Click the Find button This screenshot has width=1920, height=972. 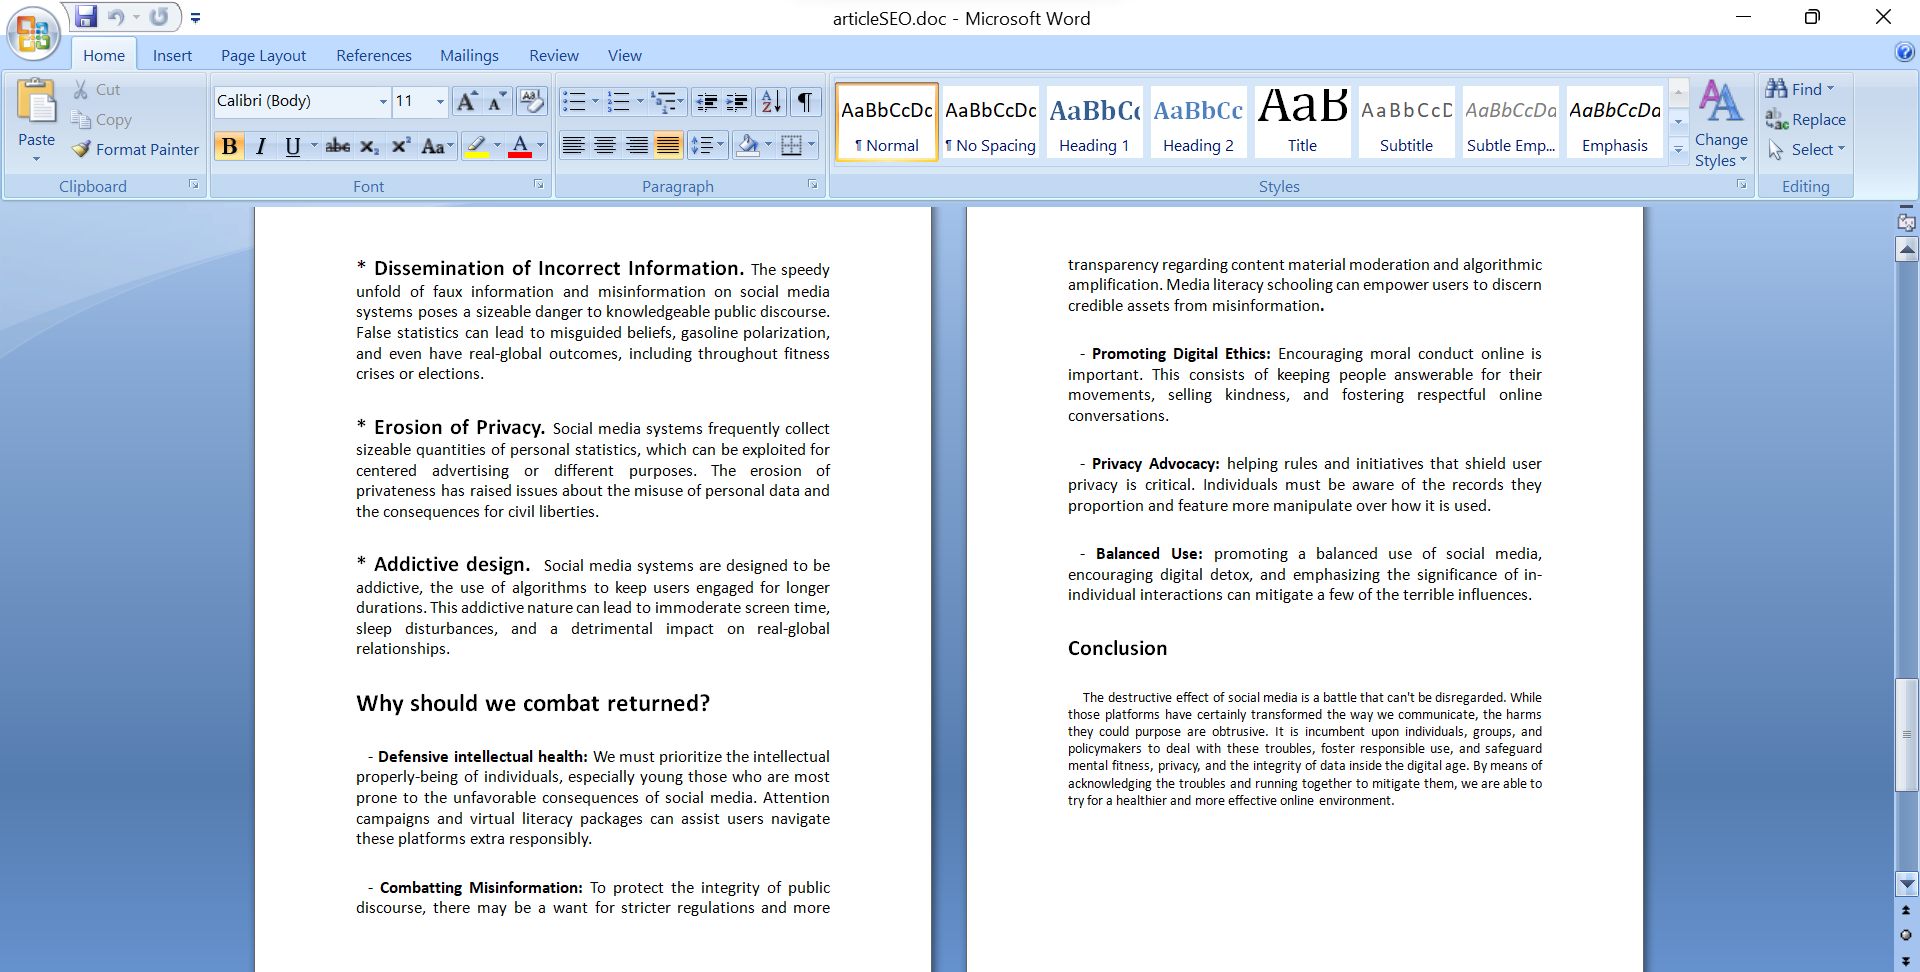click(x=1799, y=89)
